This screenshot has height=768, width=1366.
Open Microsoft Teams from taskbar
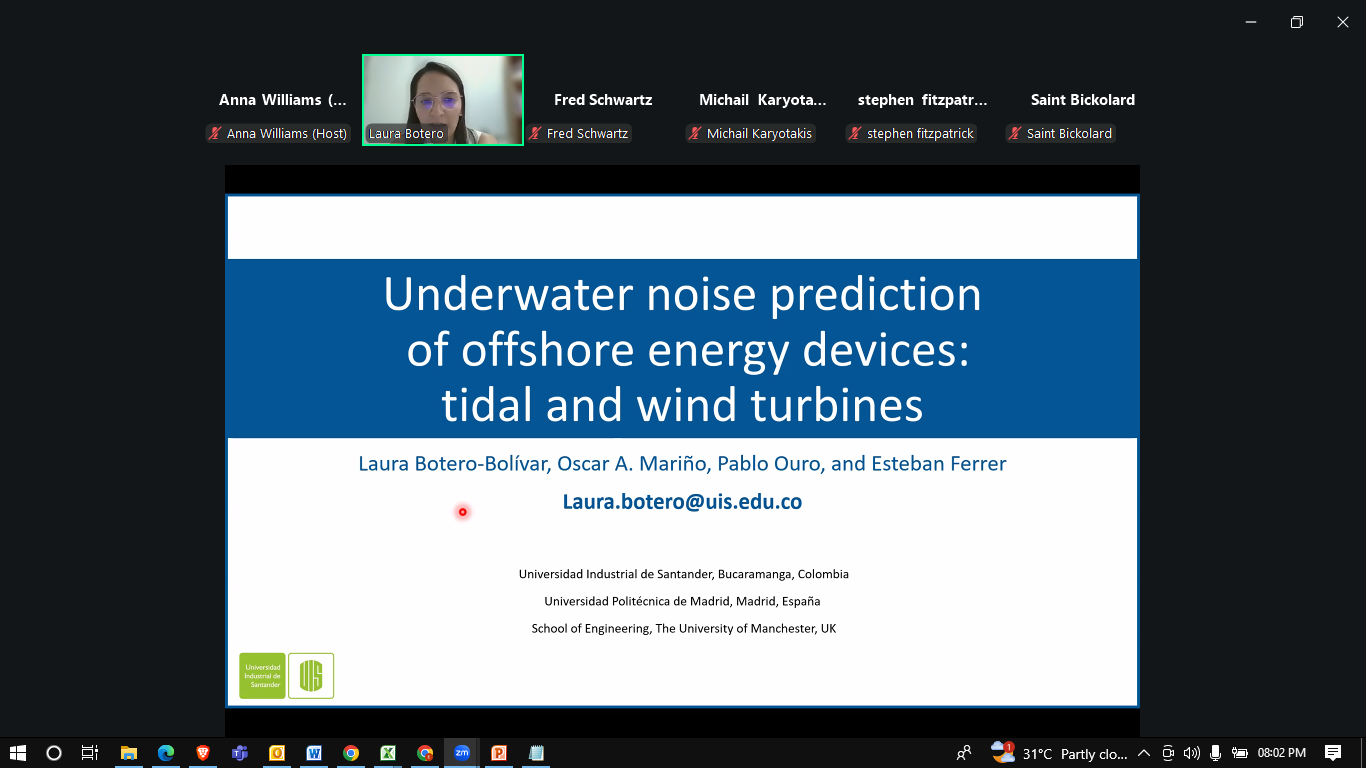point(240,753)
